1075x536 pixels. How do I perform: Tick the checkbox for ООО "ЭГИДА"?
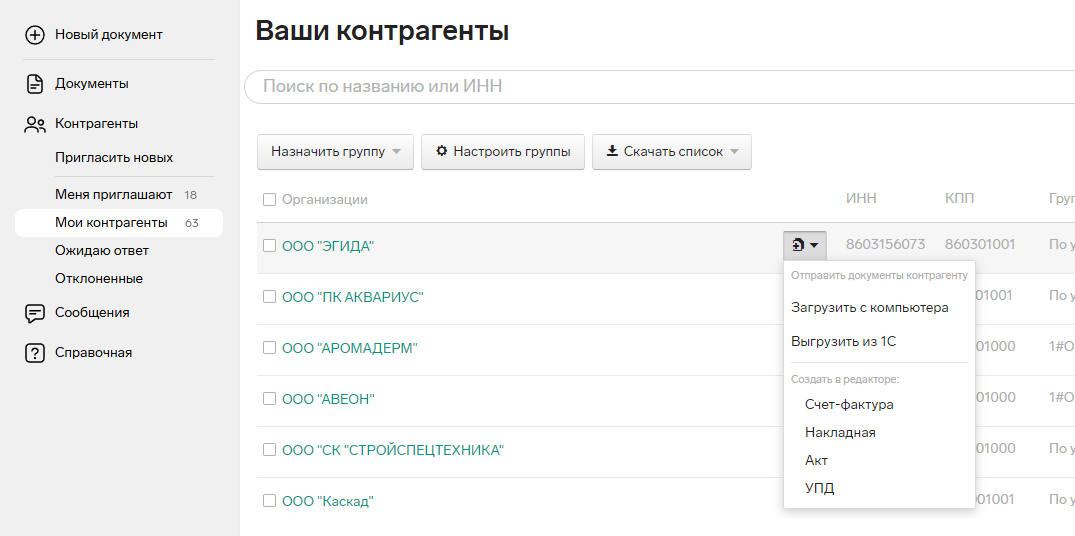[x=269, y=246]
